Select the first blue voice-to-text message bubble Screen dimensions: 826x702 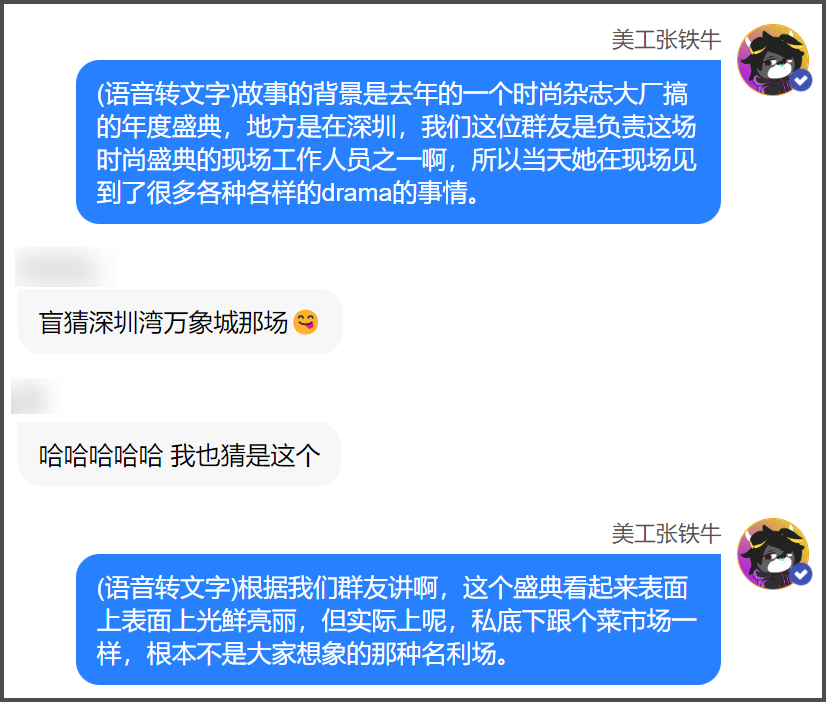click(398, 142)
